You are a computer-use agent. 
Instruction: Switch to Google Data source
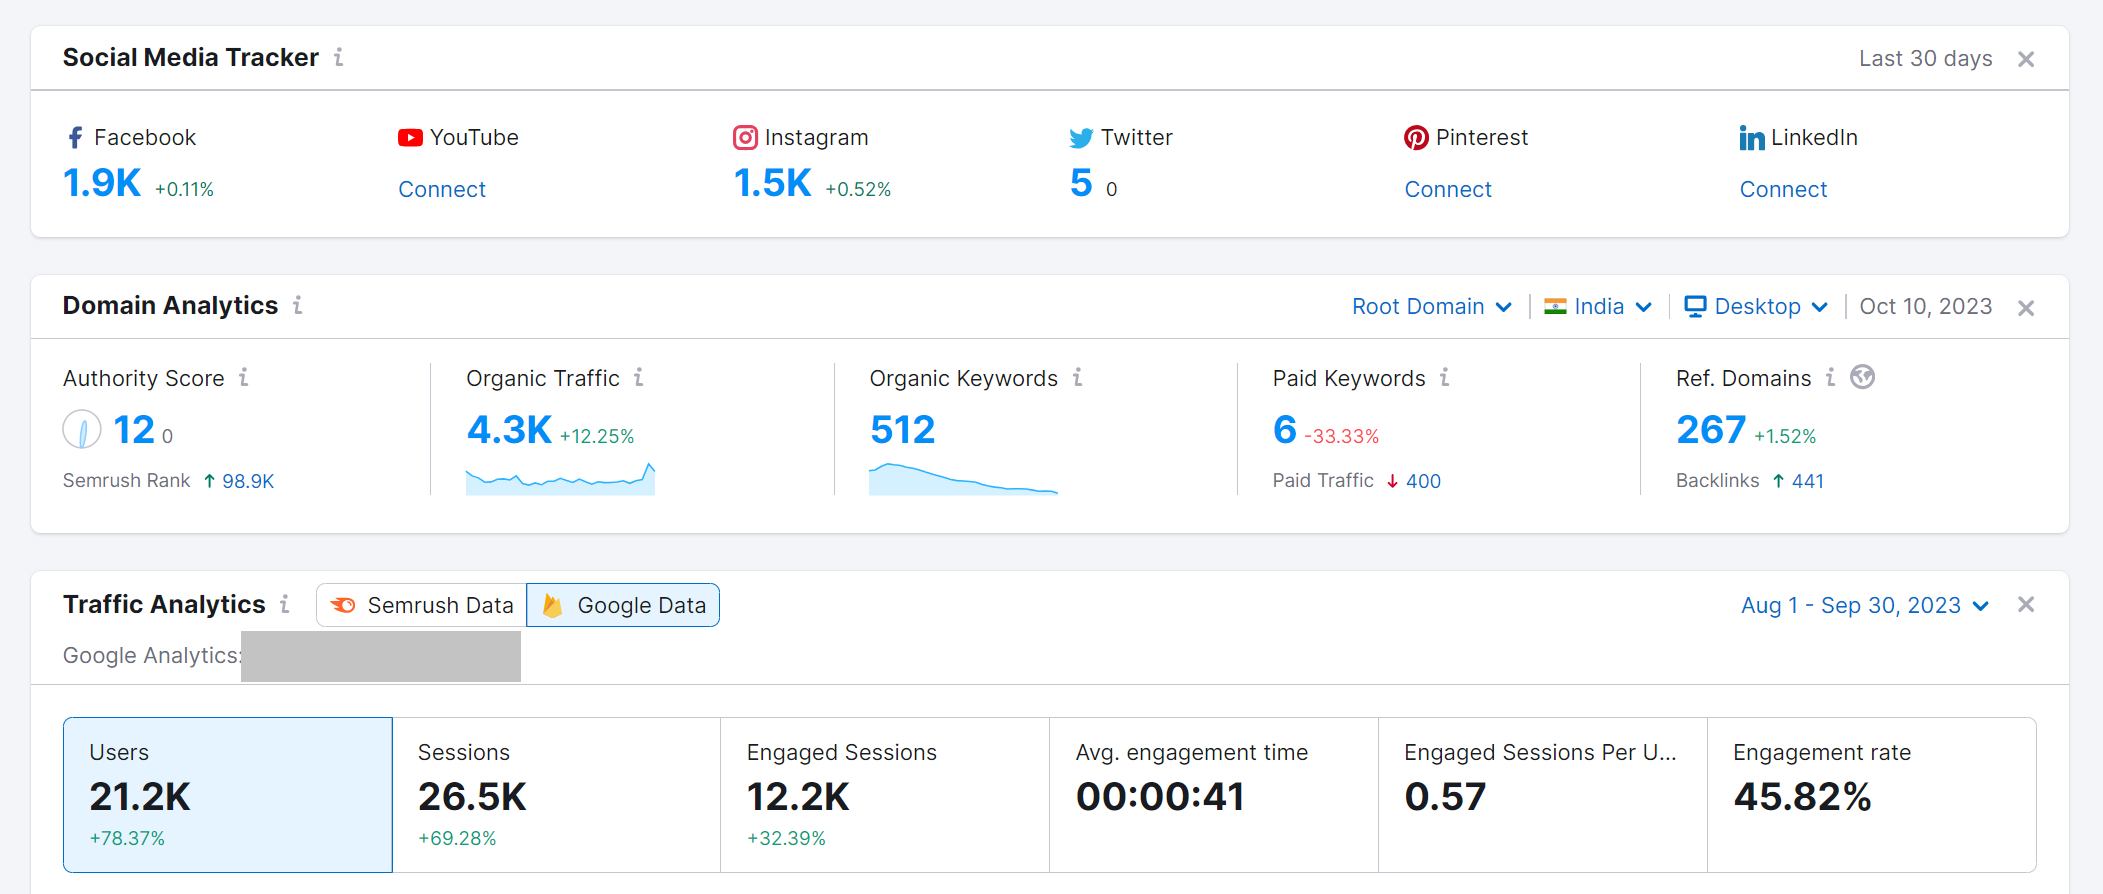point(623,605)
